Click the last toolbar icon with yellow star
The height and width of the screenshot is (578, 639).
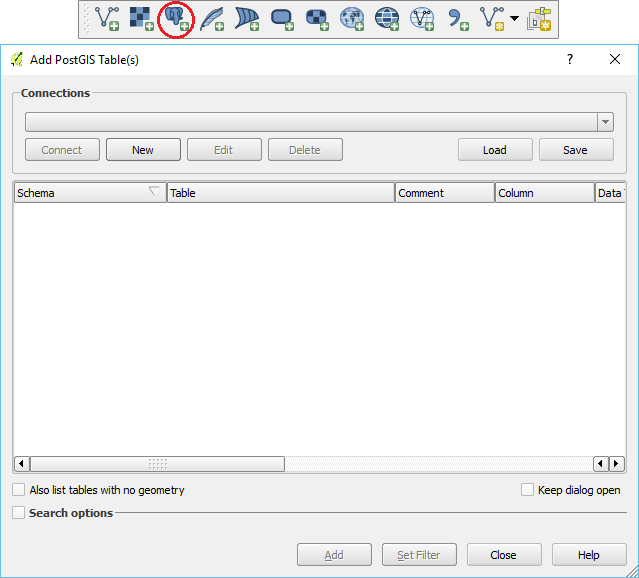(x=539, y=19)
